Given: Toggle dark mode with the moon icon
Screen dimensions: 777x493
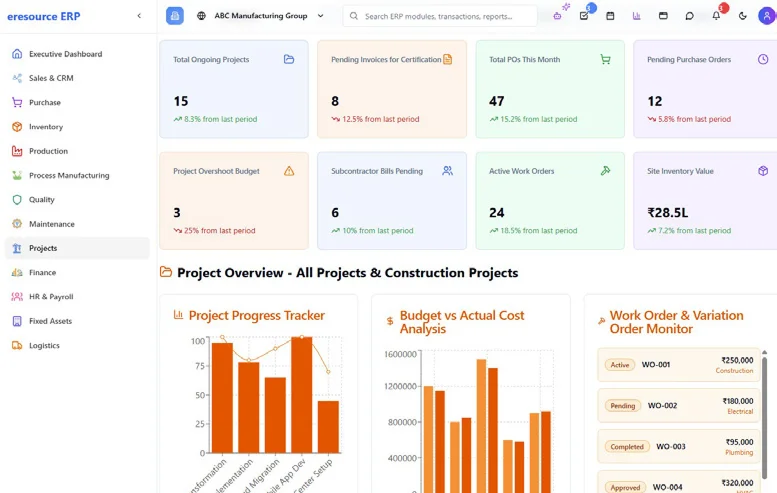Looking at the screenshot, I should click(x=743, y=16).
